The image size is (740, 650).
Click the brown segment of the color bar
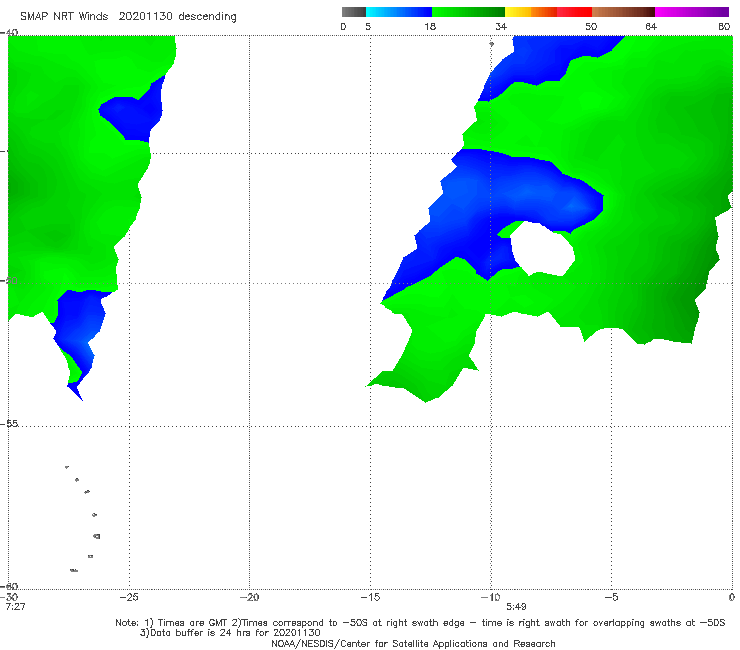623,12
